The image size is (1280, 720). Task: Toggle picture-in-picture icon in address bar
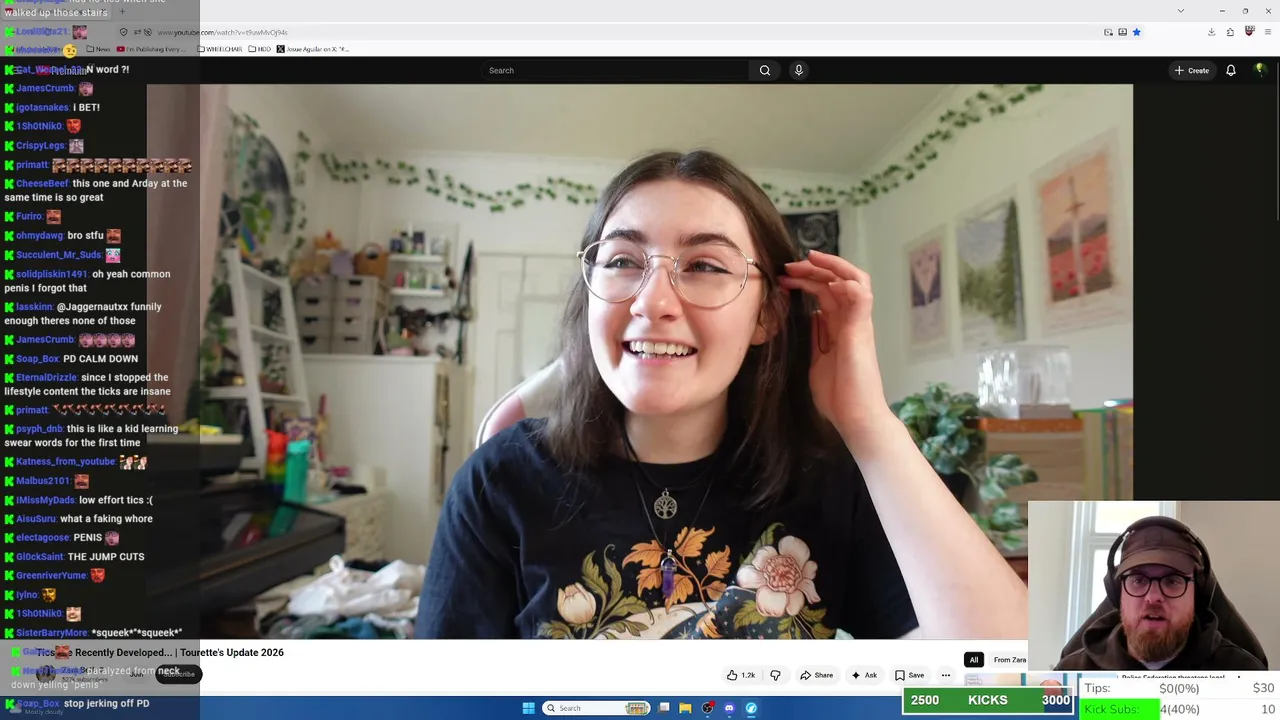tap(1108, 32)
